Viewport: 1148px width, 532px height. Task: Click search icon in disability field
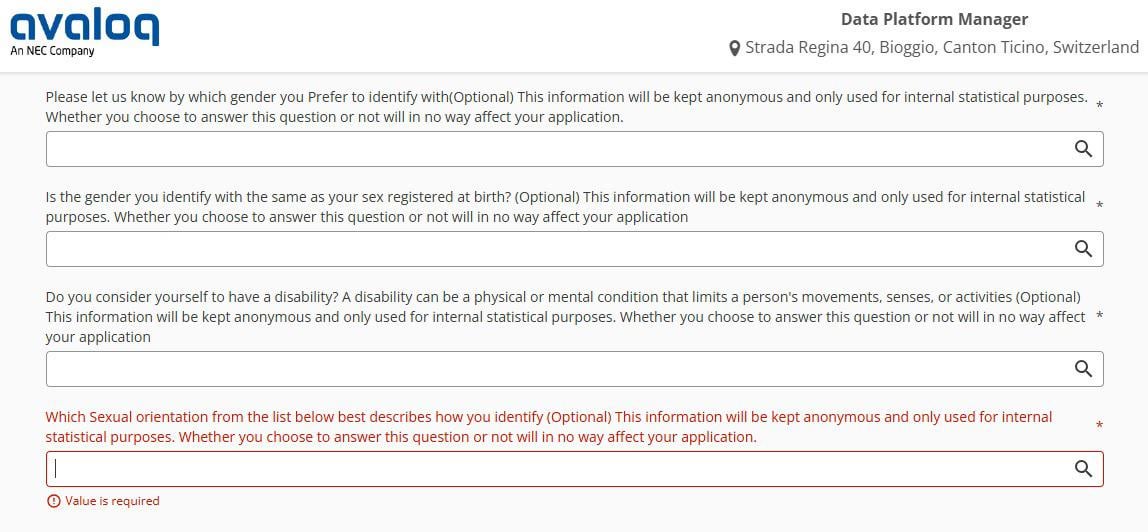coord(1083,369)
